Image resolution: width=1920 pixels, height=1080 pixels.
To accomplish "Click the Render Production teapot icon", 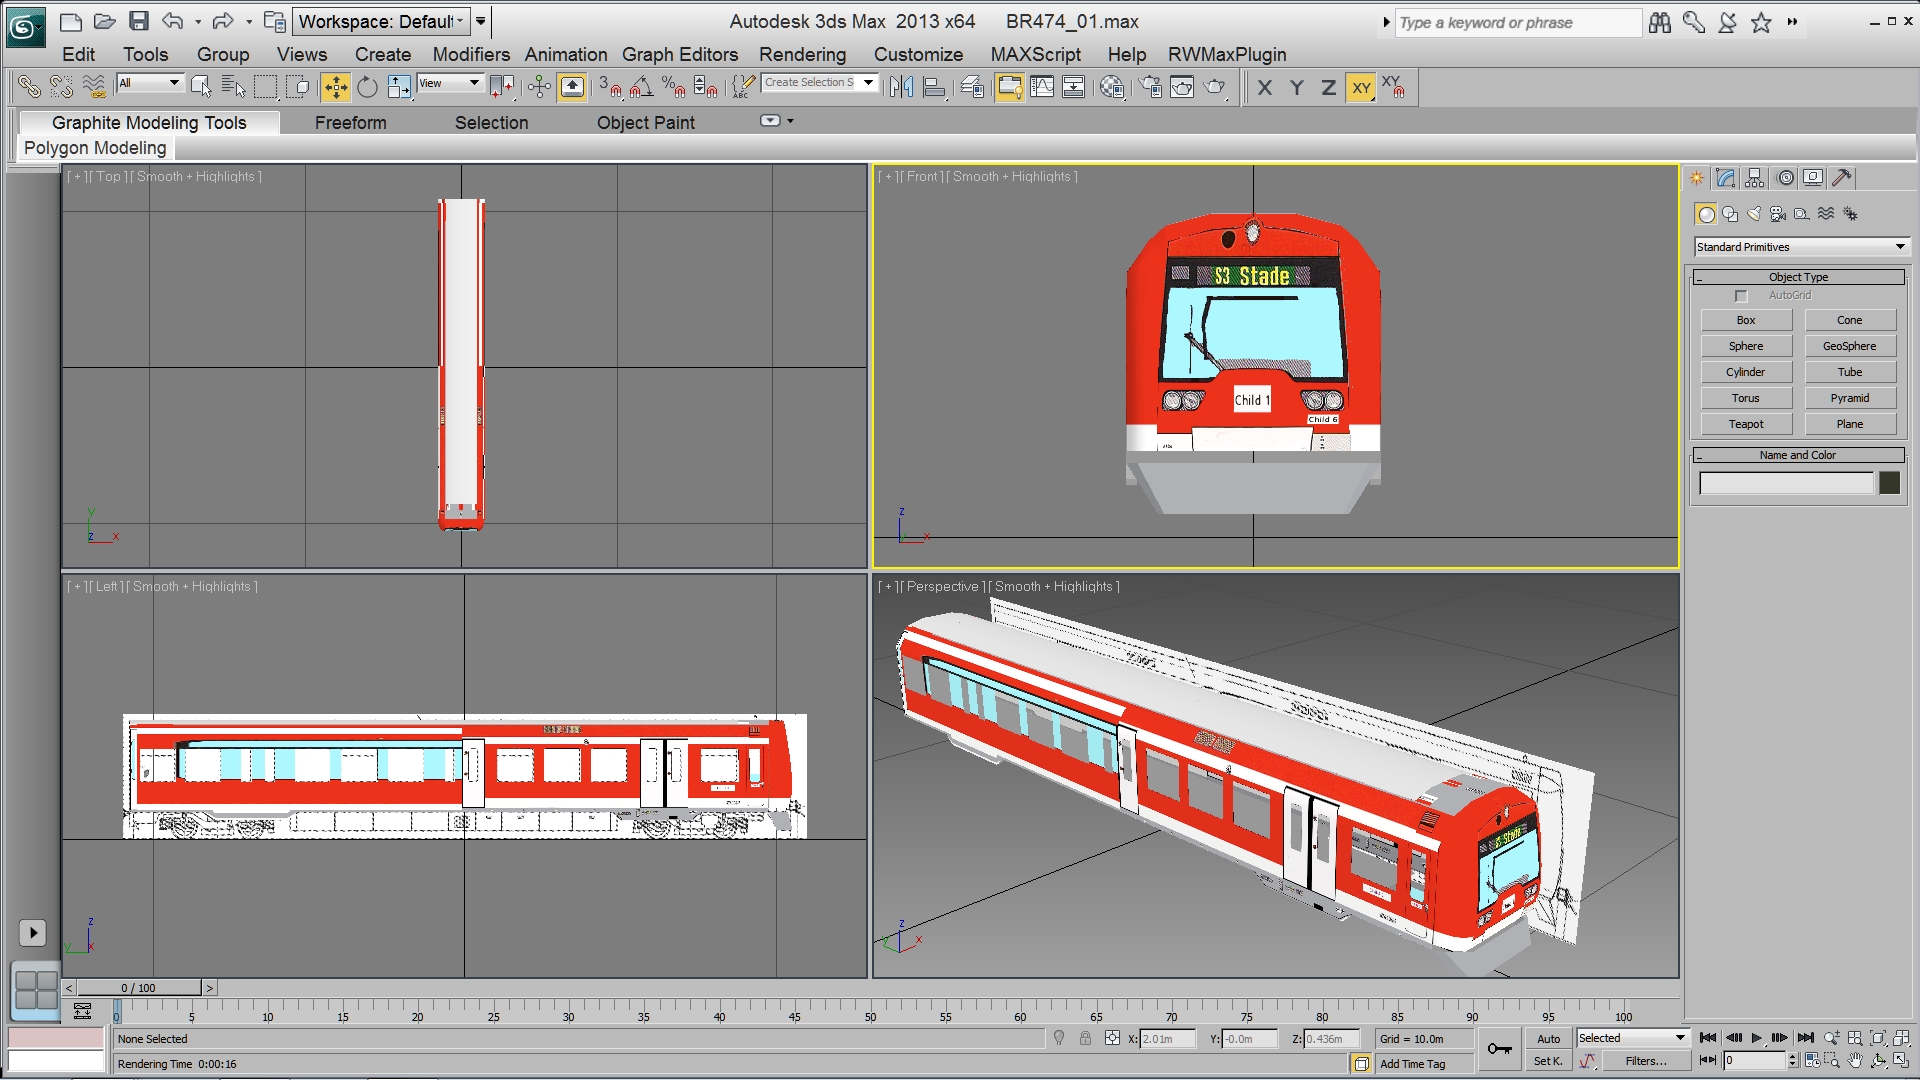I will 1214,88.
